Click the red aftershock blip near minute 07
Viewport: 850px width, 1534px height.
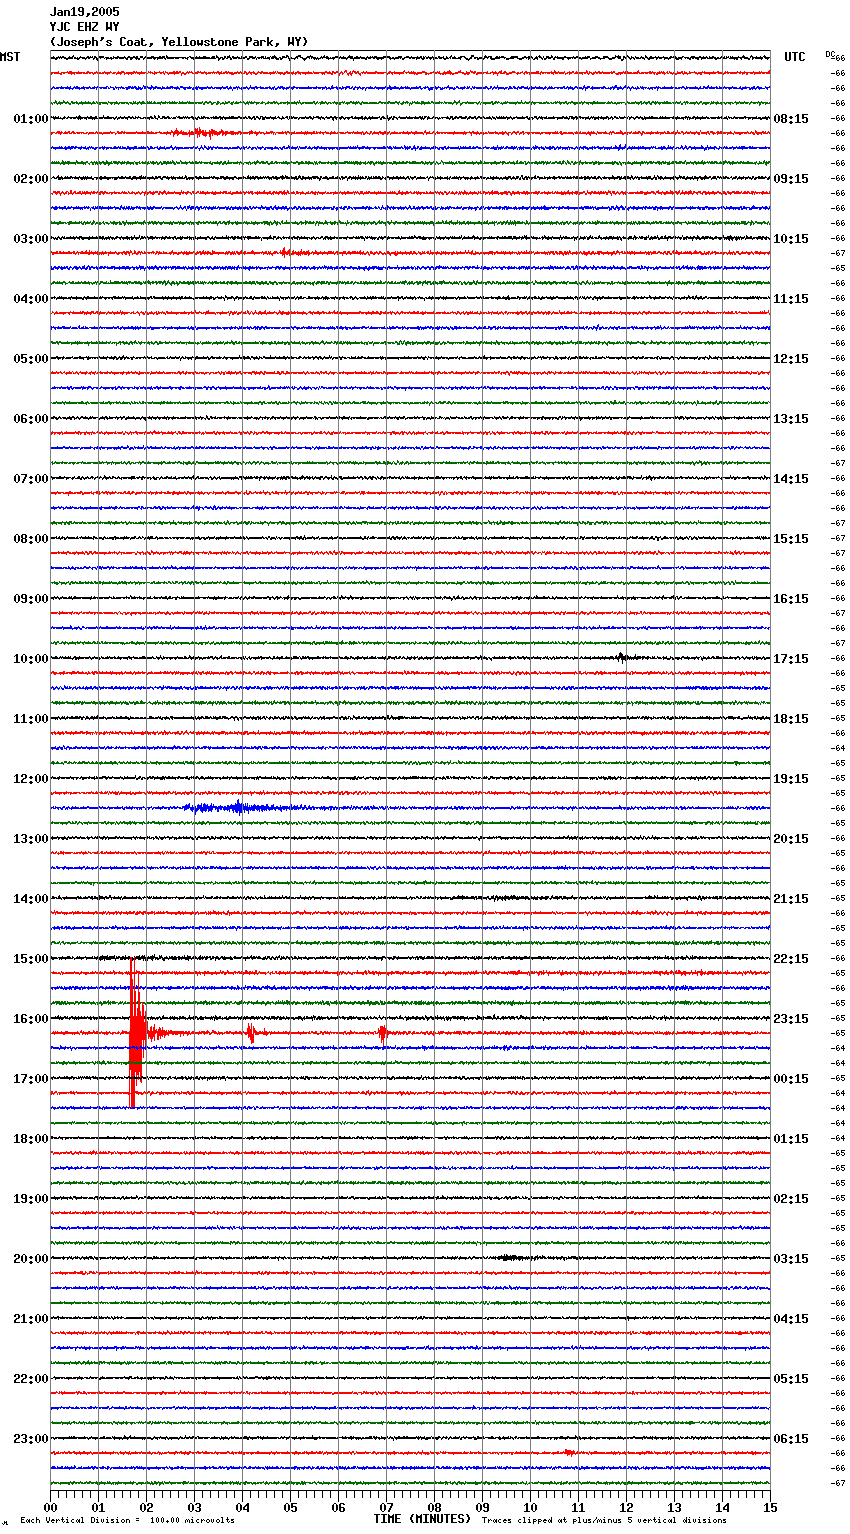tap(383, 1033)
